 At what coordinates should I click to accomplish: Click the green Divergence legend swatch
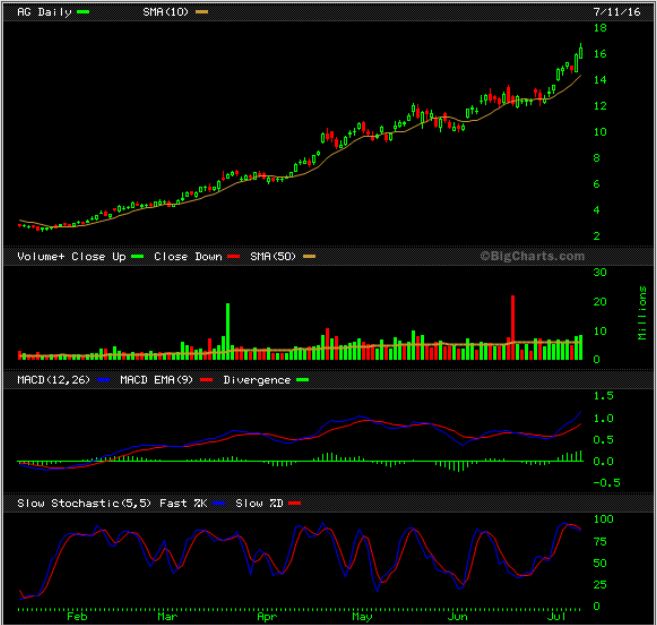302,380
